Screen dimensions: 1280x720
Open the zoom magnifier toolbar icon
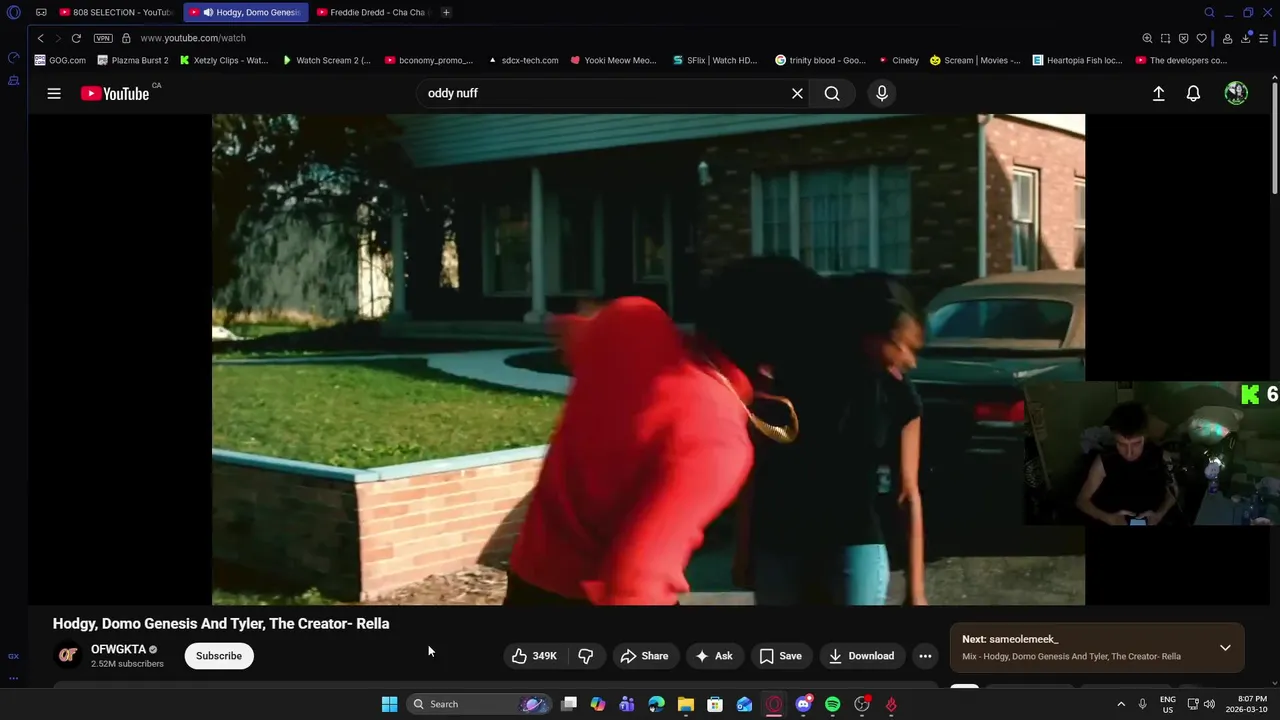click(1147, 38)
